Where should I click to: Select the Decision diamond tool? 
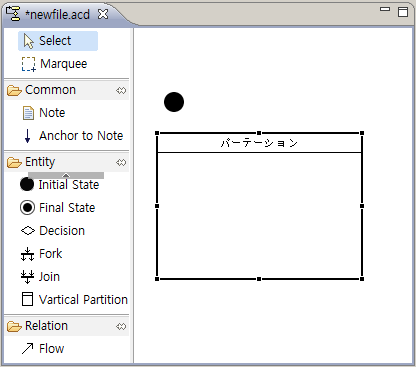[53, 231]
